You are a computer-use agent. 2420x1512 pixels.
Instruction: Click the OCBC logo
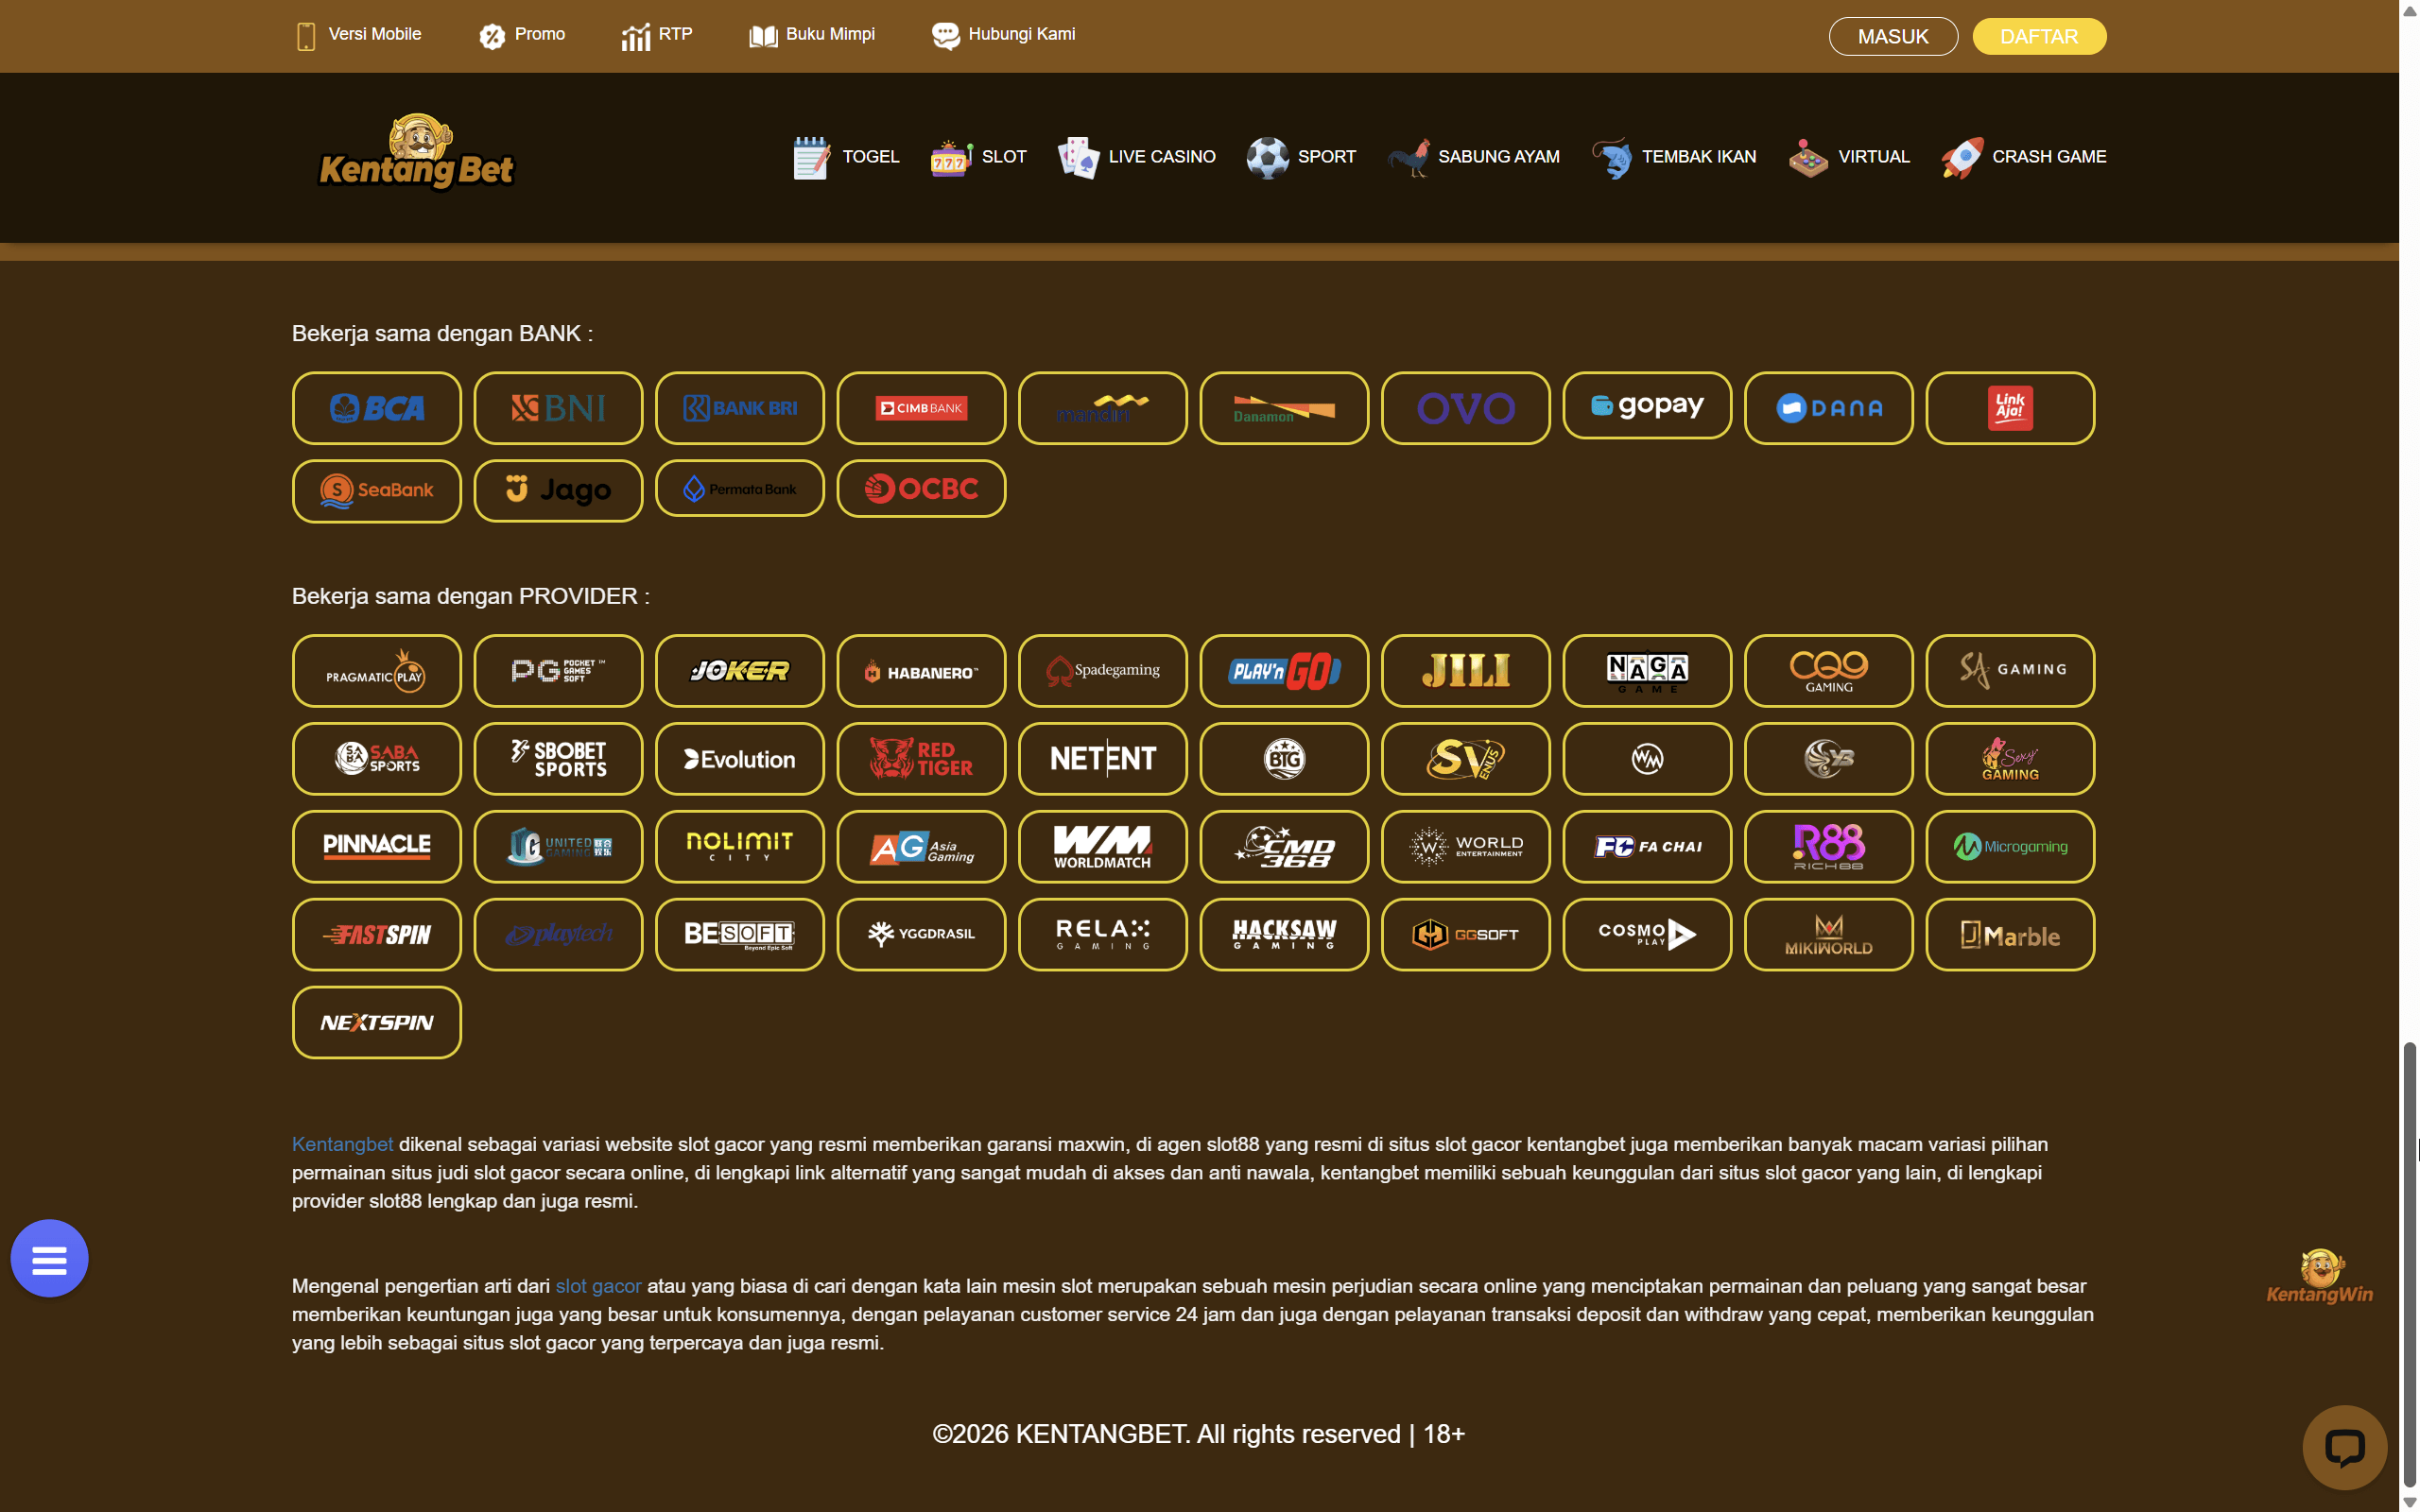tap(921, 488)
